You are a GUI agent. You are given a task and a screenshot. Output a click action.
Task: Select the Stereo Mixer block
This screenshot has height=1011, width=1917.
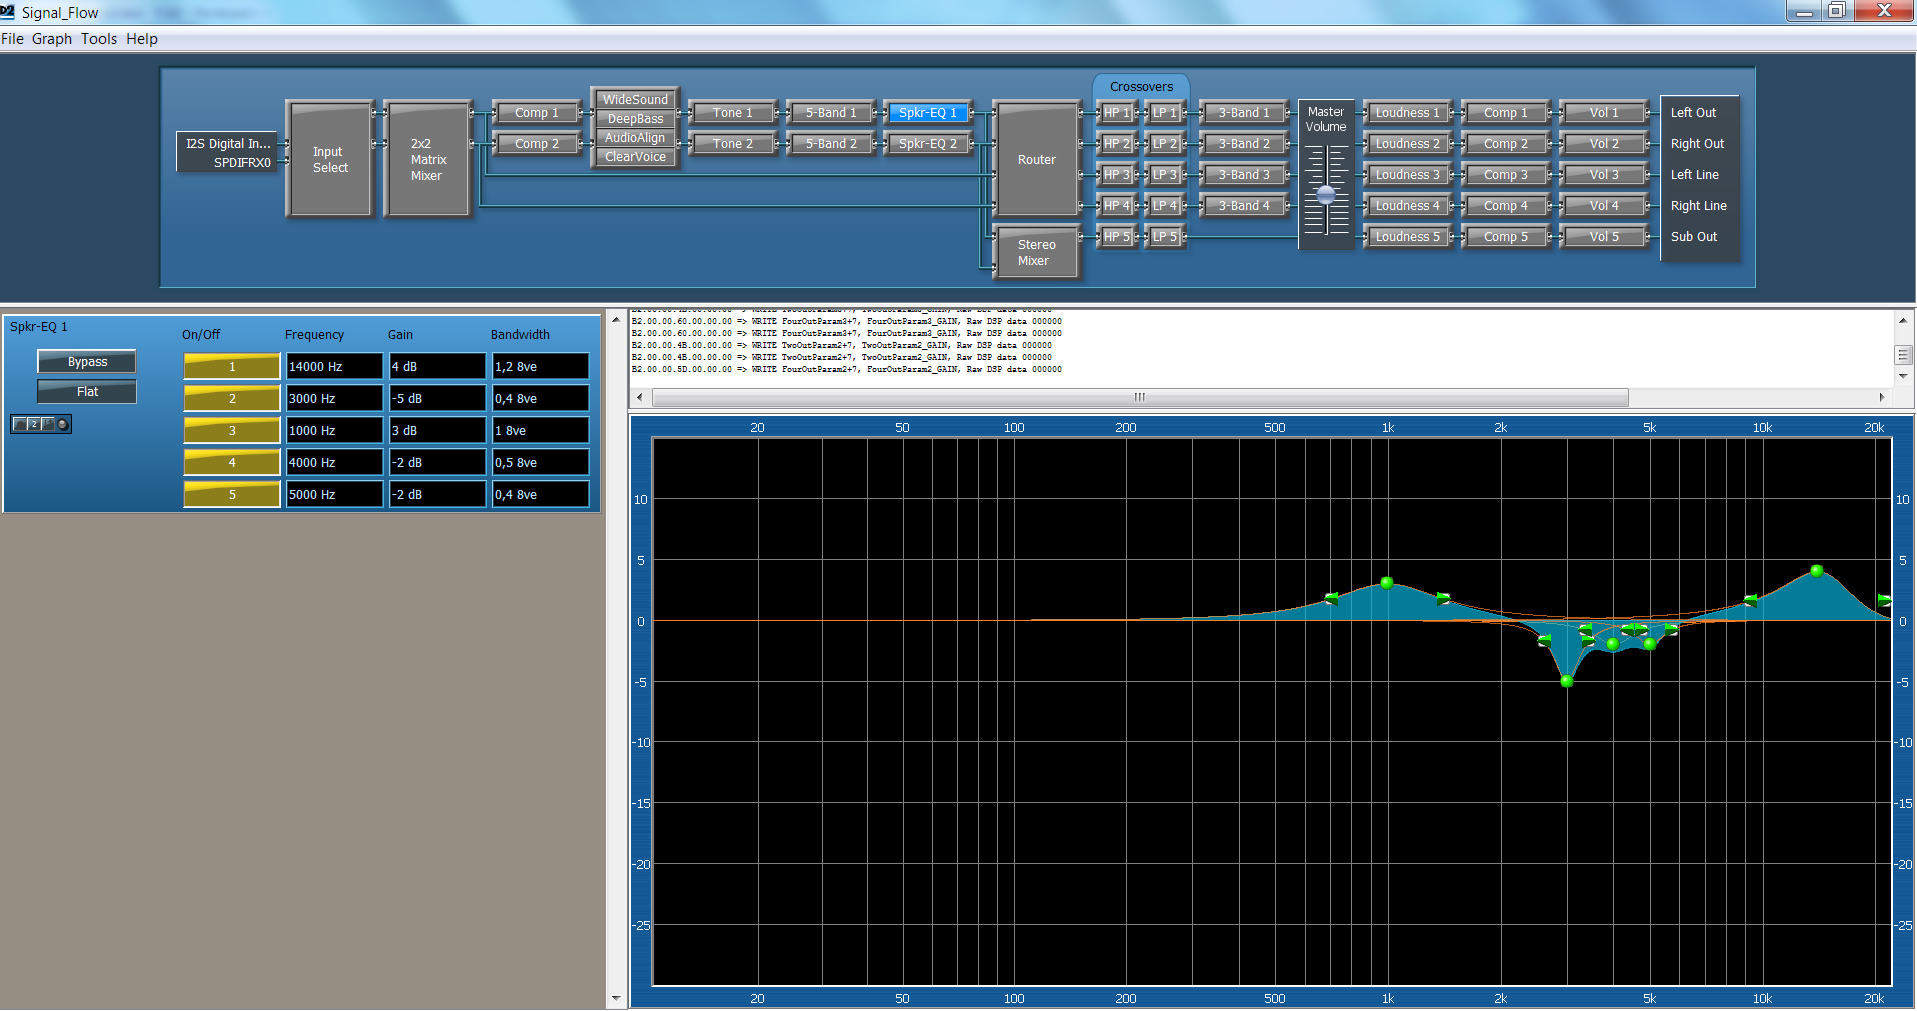pos(1036,252)
